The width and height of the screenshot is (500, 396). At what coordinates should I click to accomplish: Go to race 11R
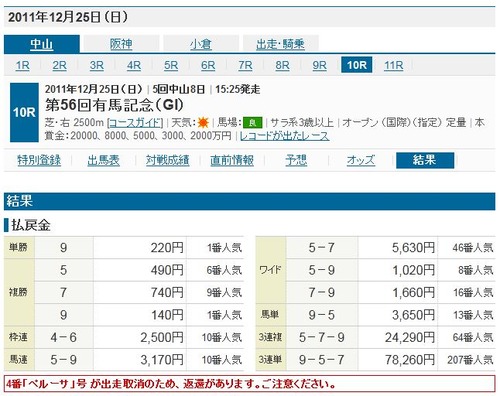(394, 65)
